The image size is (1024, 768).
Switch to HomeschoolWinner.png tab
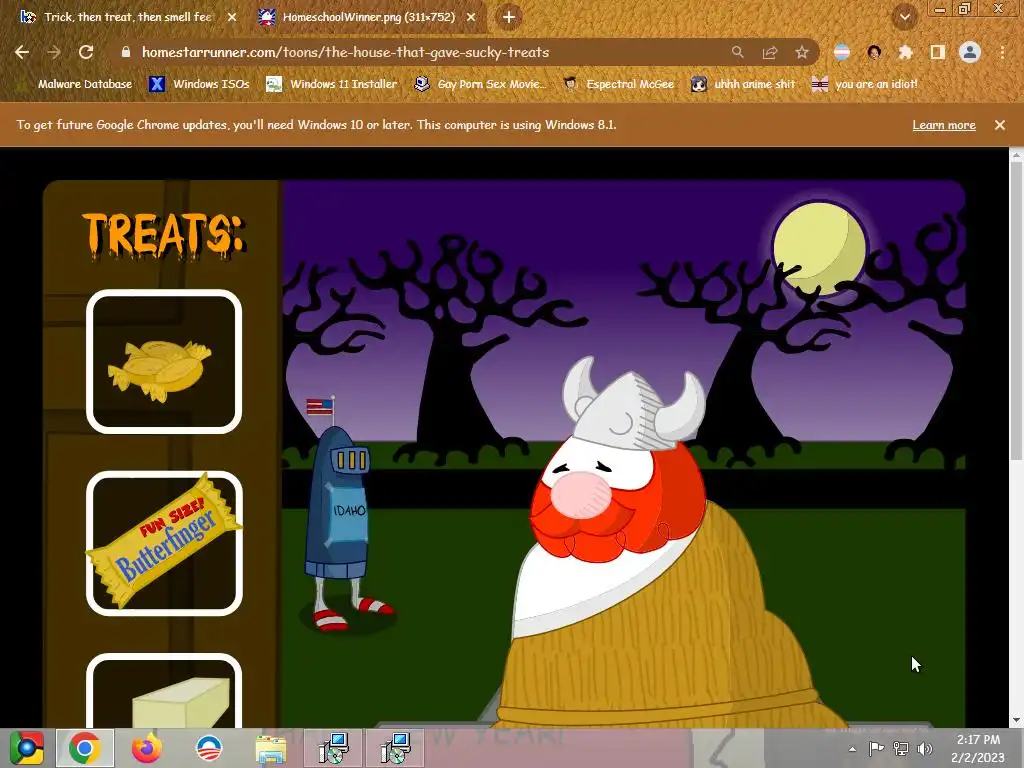point(368,18)
